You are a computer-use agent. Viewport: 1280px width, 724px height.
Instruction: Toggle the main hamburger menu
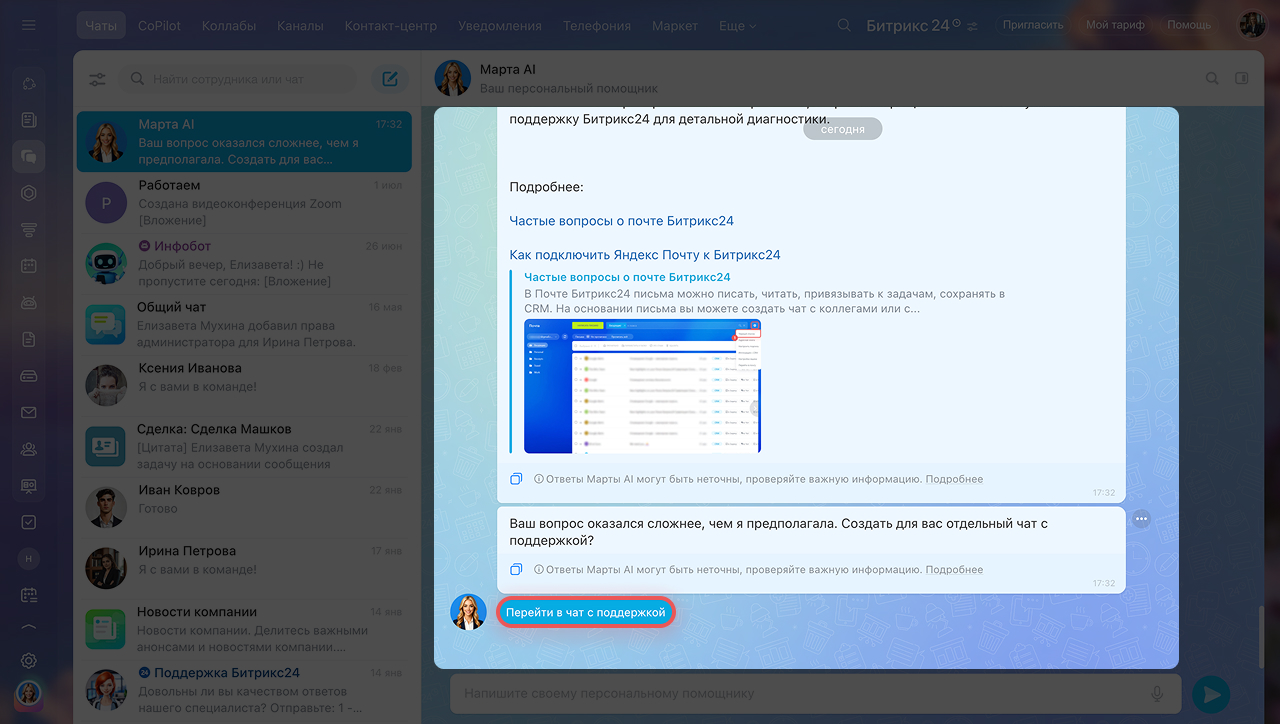click(x=29, y=25)
